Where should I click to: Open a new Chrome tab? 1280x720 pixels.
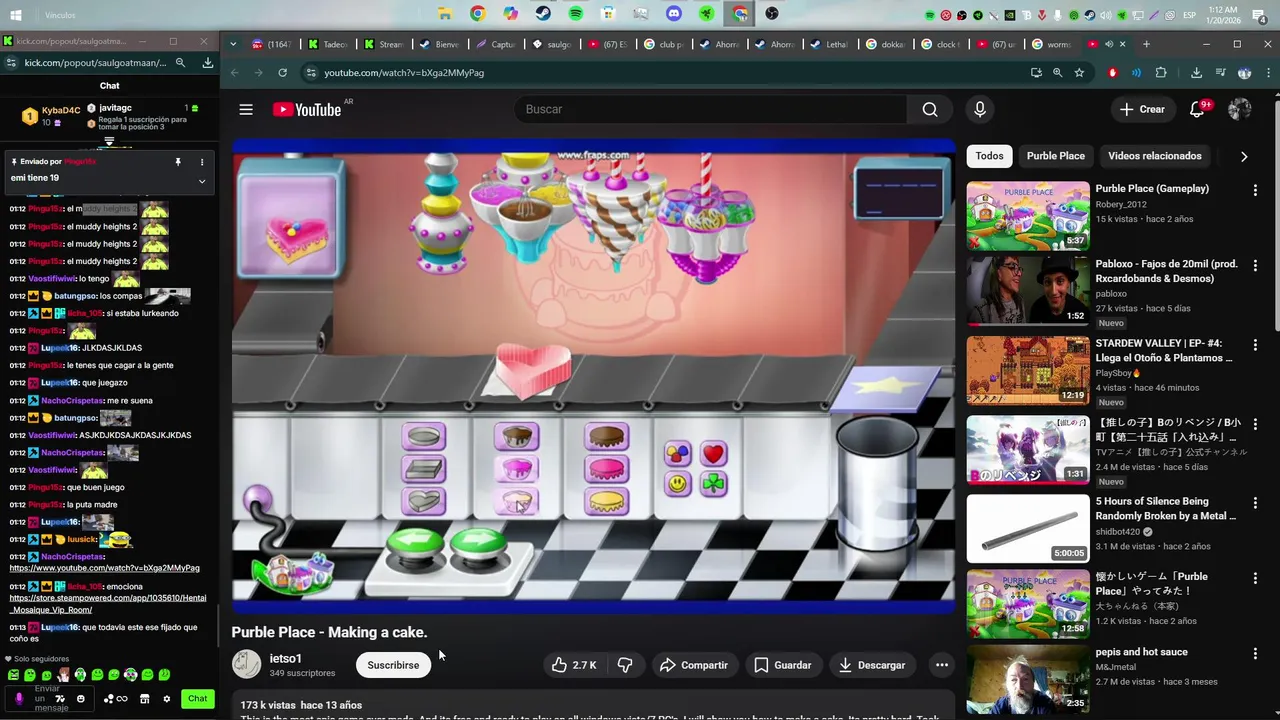1146,44
